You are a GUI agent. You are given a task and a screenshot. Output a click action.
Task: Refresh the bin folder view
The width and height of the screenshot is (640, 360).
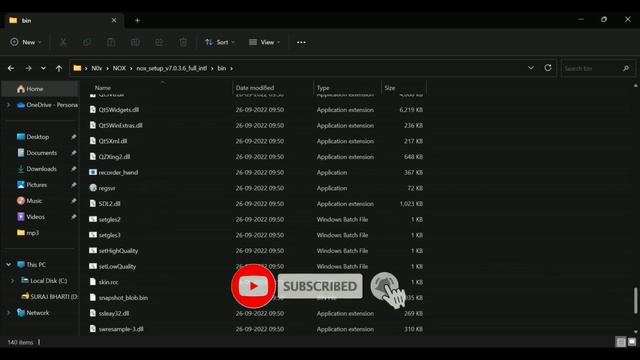[548, 68]
